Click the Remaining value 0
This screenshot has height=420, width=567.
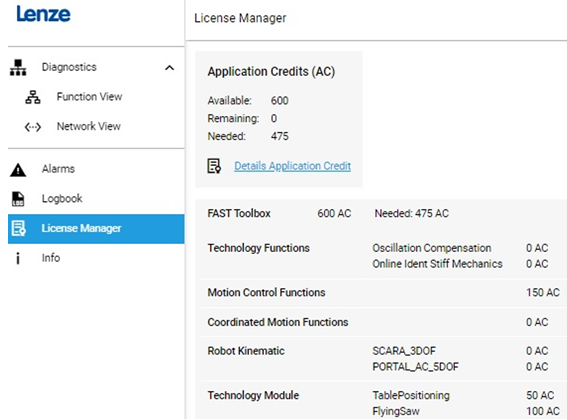[274, 118]
